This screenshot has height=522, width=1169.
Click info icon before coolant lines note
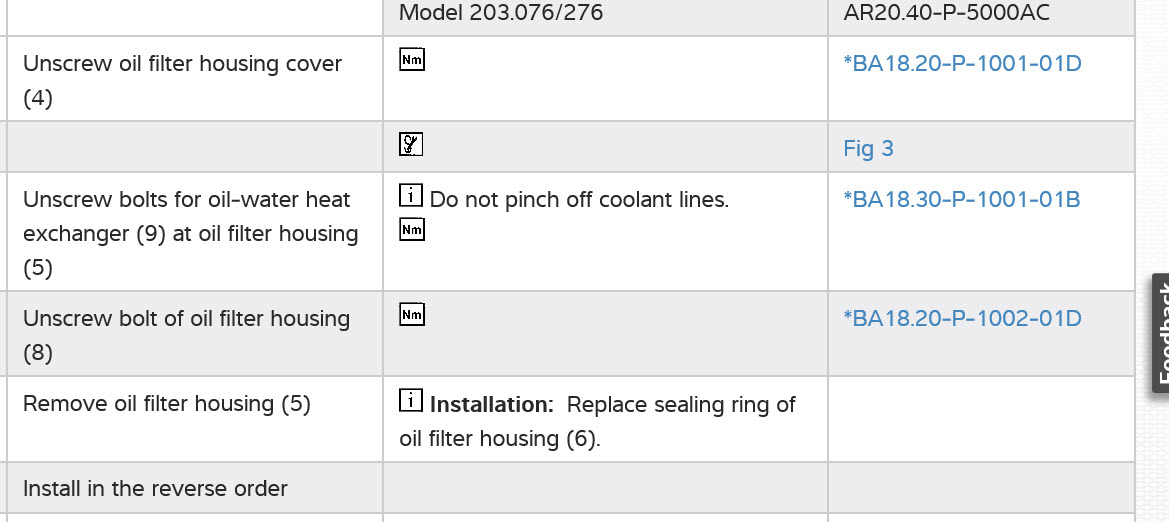411,197
